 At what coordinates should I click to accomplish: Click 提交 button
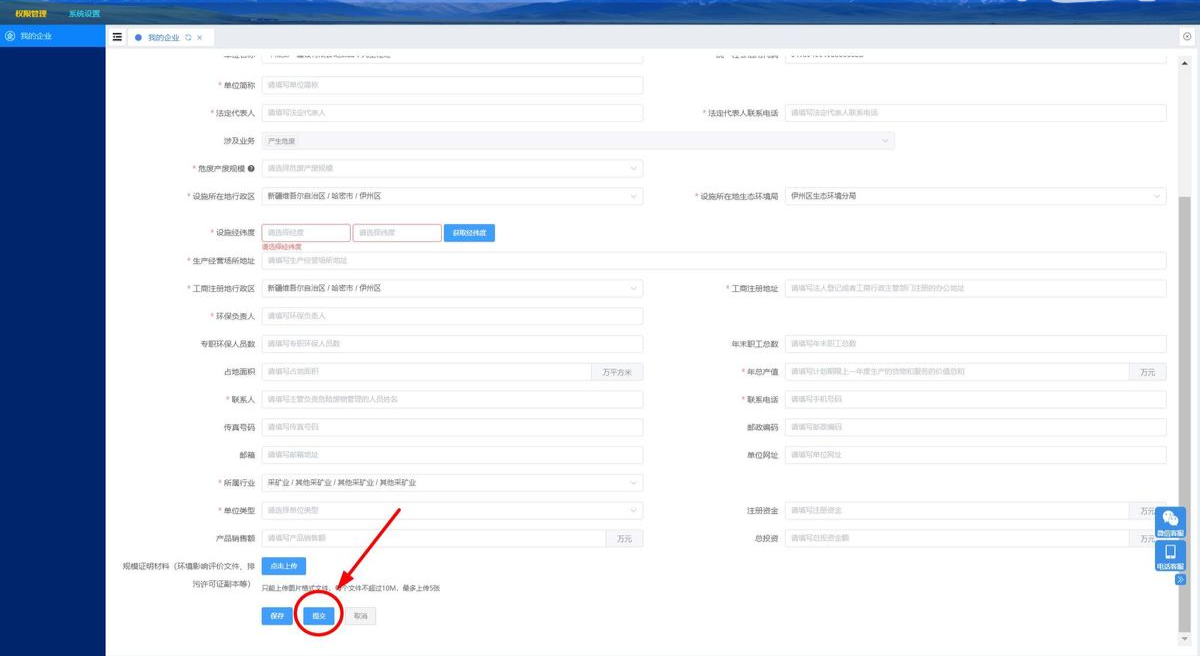(x=319, y=616)
